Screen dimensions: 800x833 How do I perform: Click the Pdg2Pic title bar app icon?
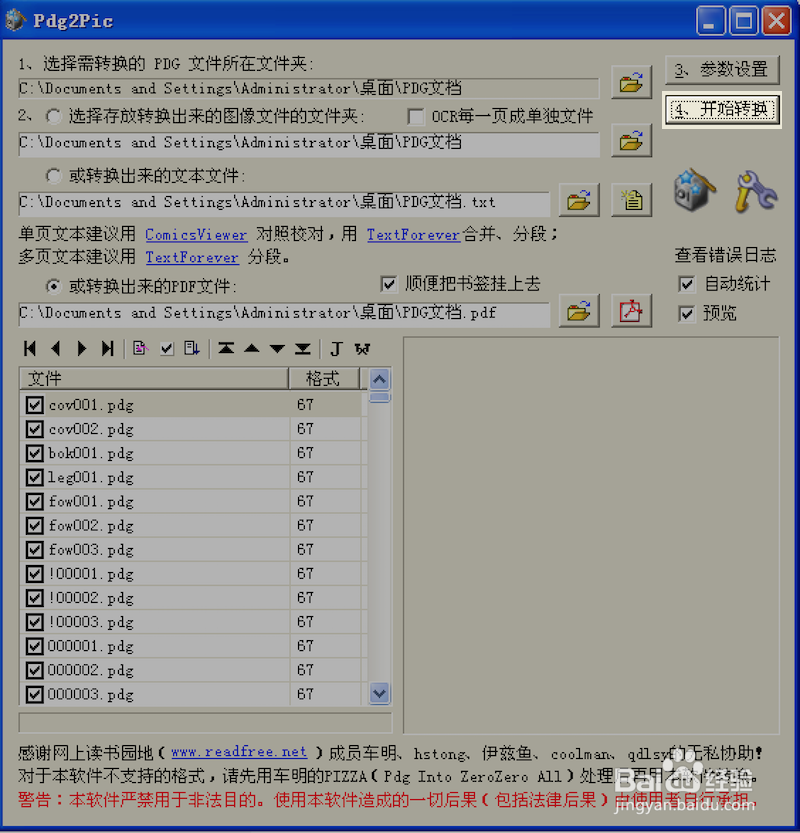tap(15, 21)
